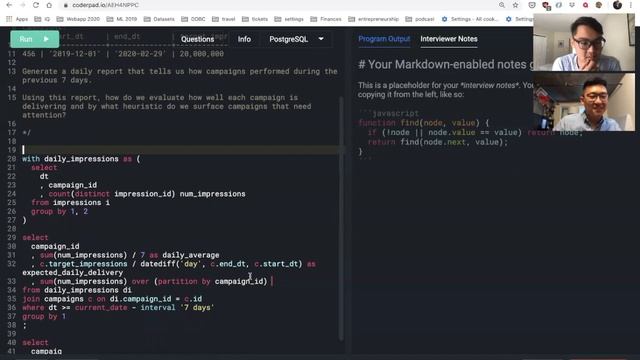Screen dimensions: 640x360
Task: Click 'join campaigns' on line 35
Action: point(53,299)
